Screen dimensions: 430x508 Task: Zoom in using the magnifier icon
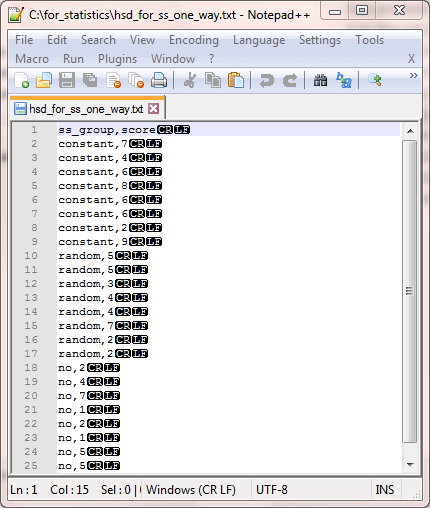[375, 80]
